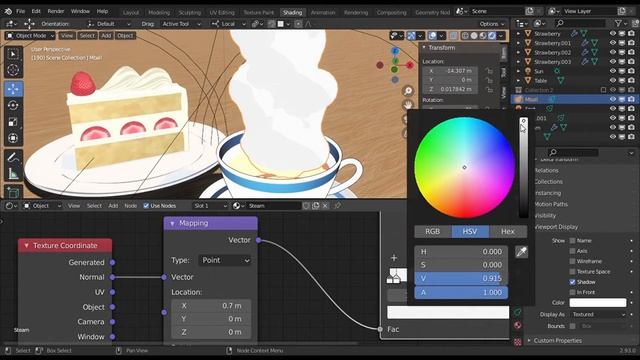640x360 pixels.
Task: Switch to rendered viewport shading
Action: (x=492, y=36)
